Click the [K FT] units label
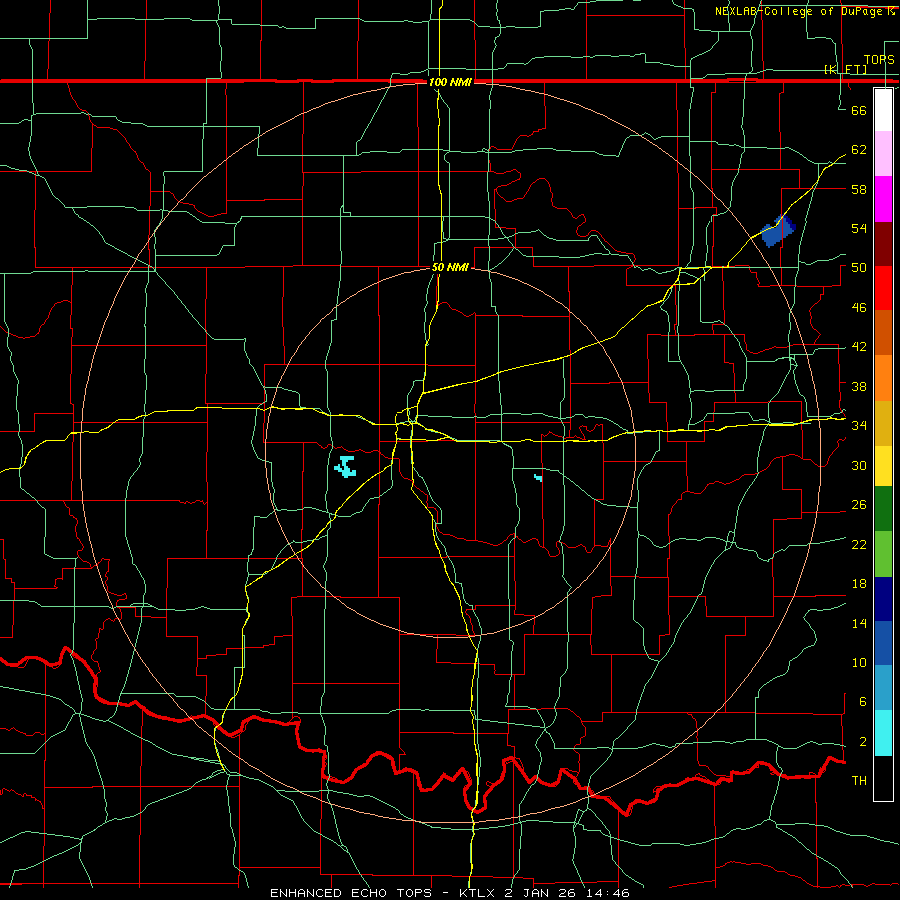The height and width of the screenshot is (900, 900). (x=845, y=69)
